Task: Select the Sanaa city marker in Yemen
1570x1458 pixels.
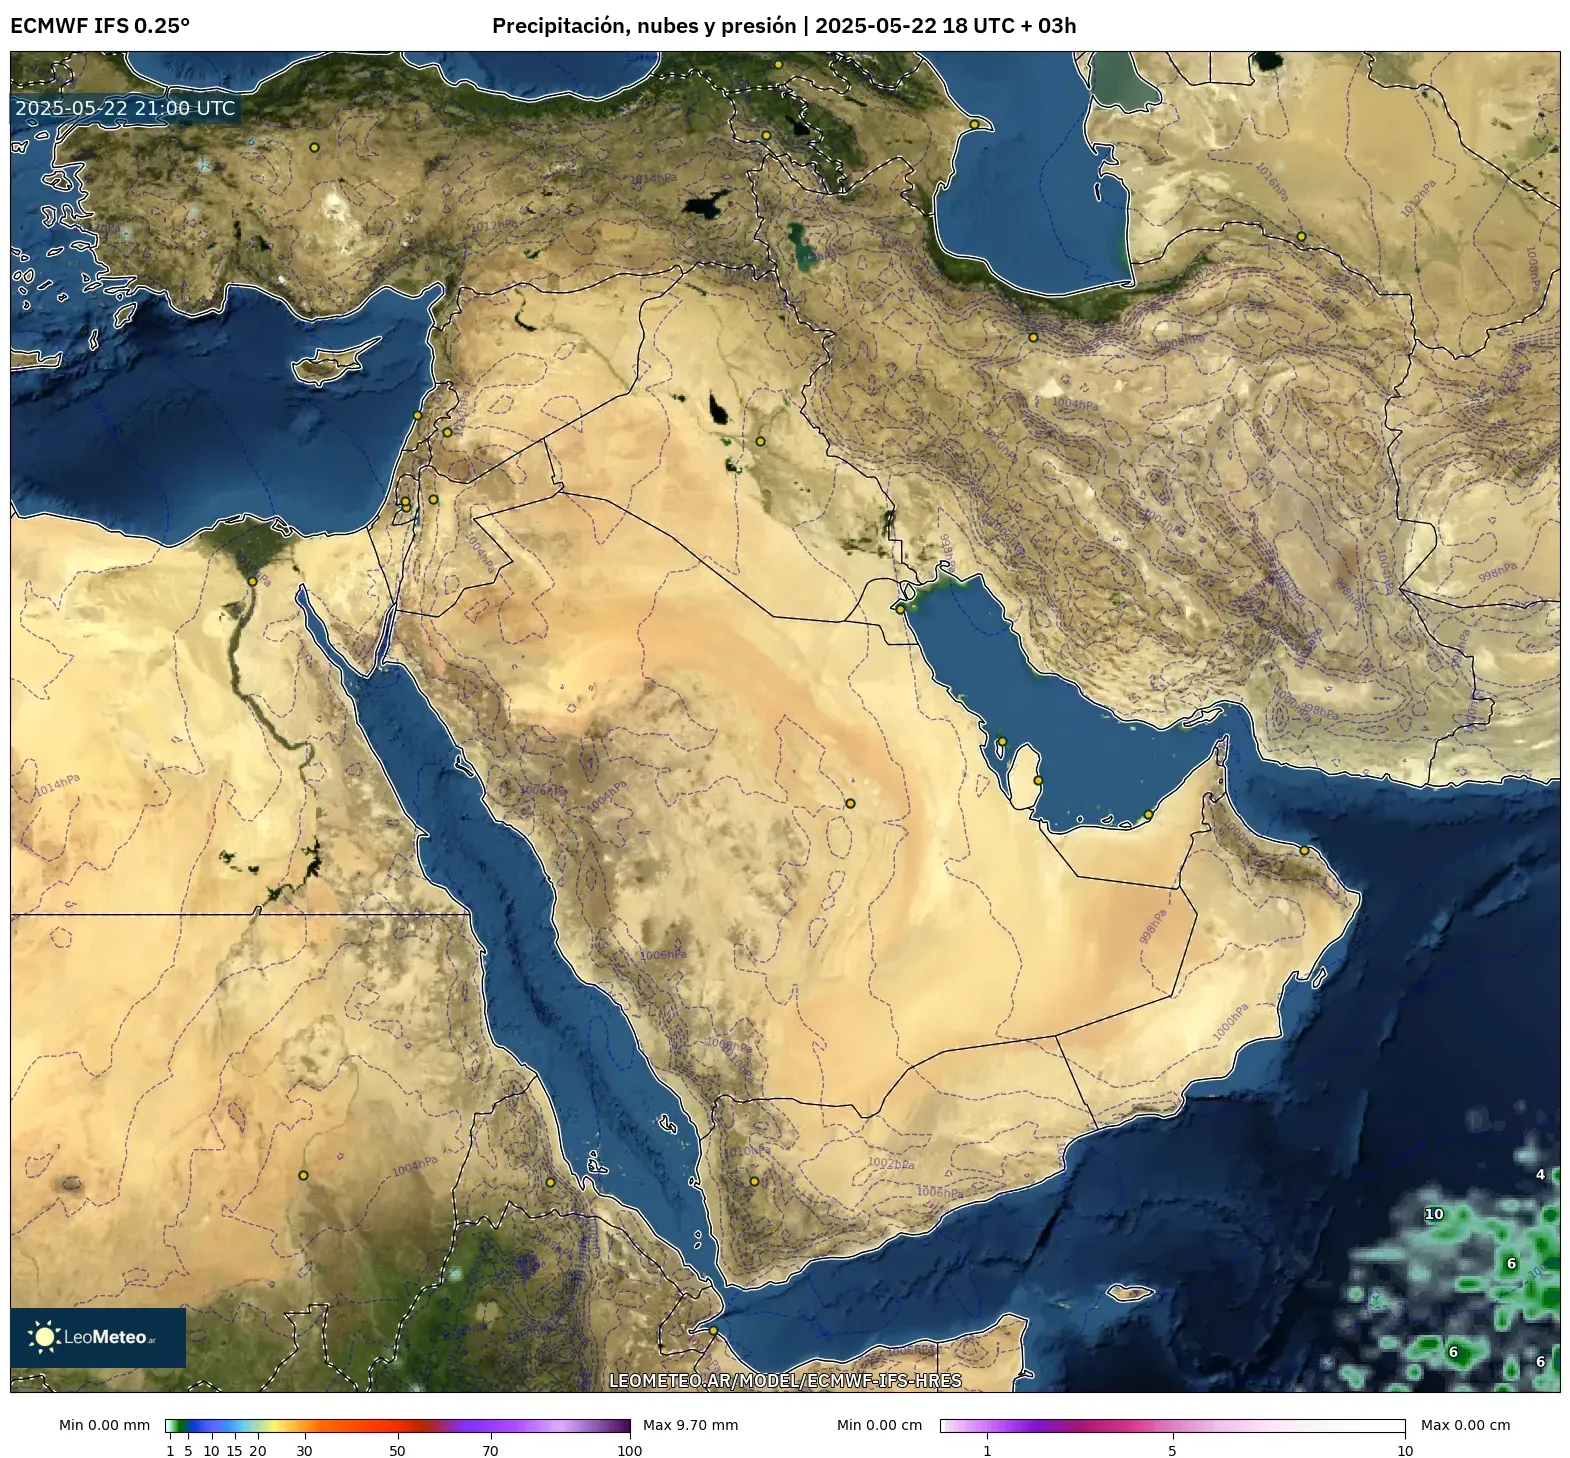Action: (754, 1181)
